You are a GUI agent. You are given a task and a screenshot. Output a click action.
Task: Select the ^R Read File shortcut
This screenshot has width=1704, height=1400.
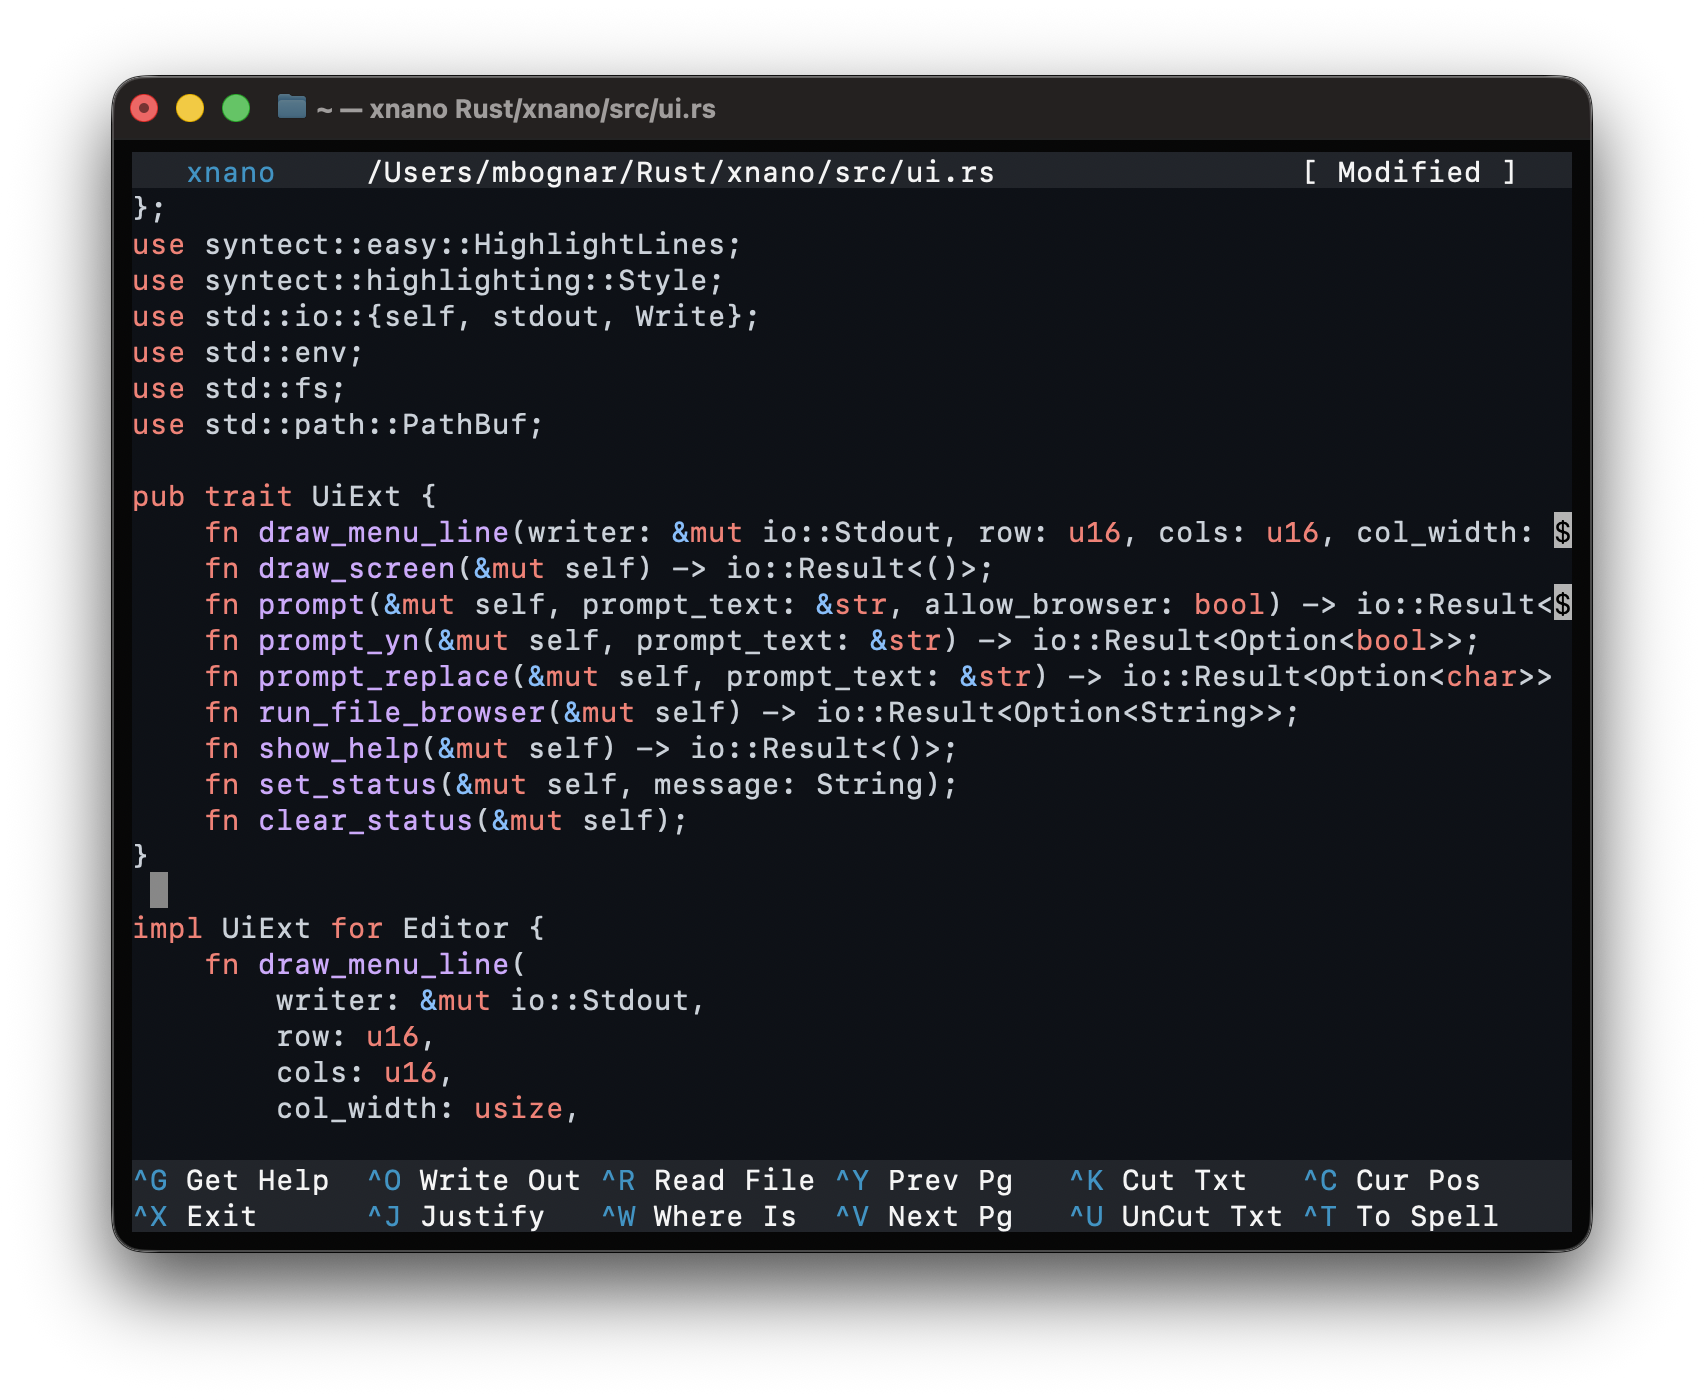(708, 1180)
